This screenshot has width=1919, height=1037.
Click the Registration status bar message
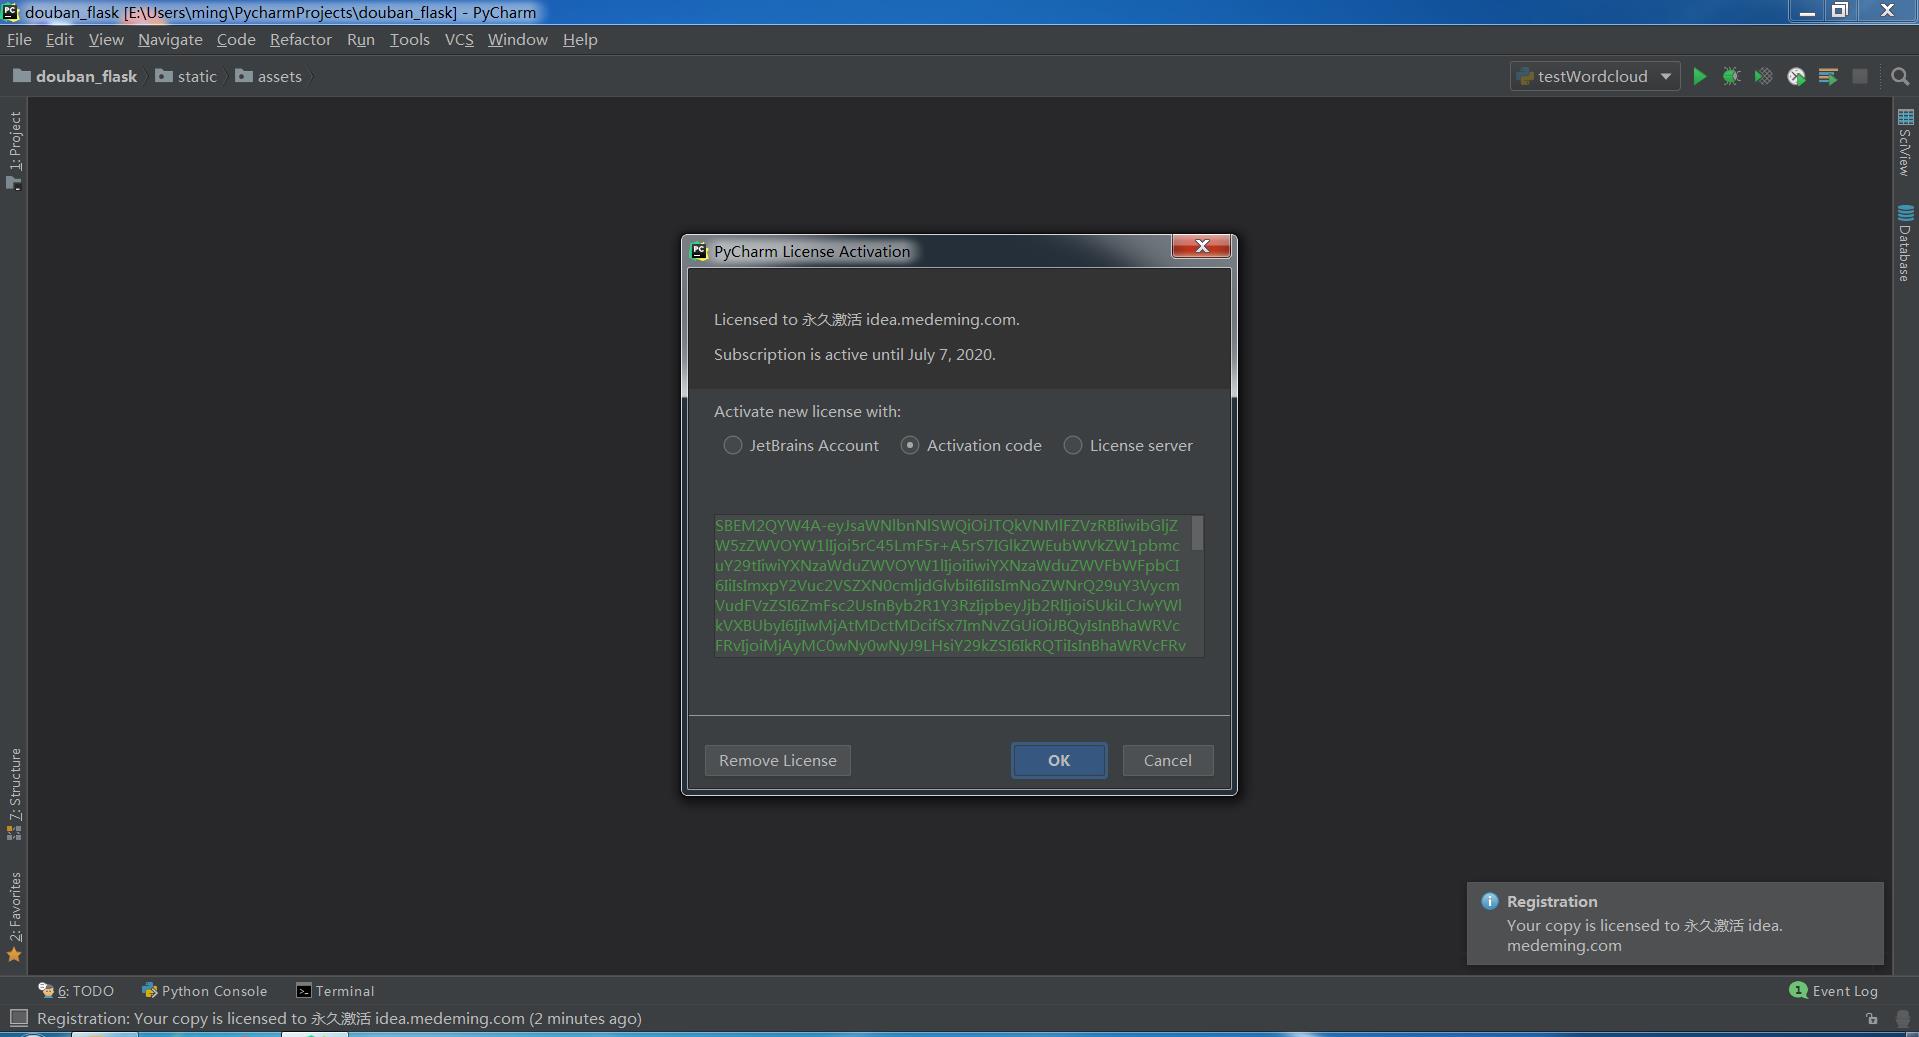tap(339, 1018)
